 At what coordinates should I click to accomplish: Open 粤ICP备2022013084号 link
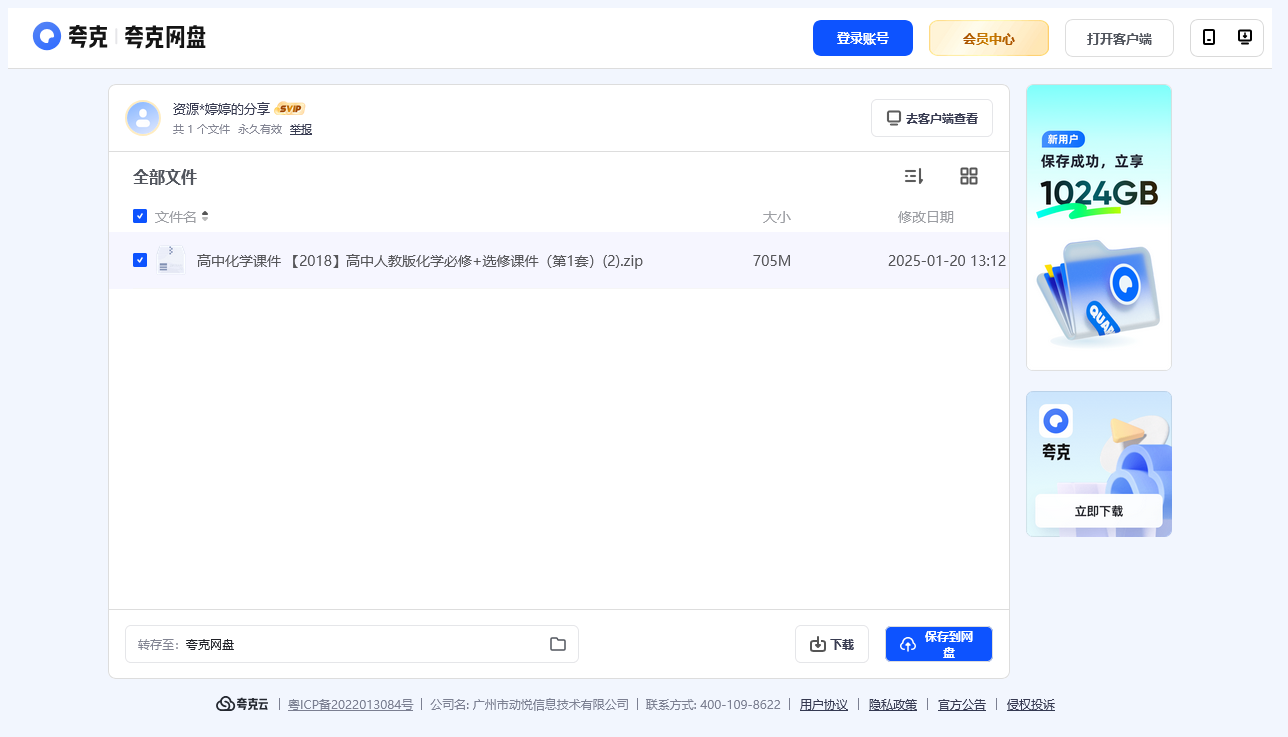pos(350,704)
